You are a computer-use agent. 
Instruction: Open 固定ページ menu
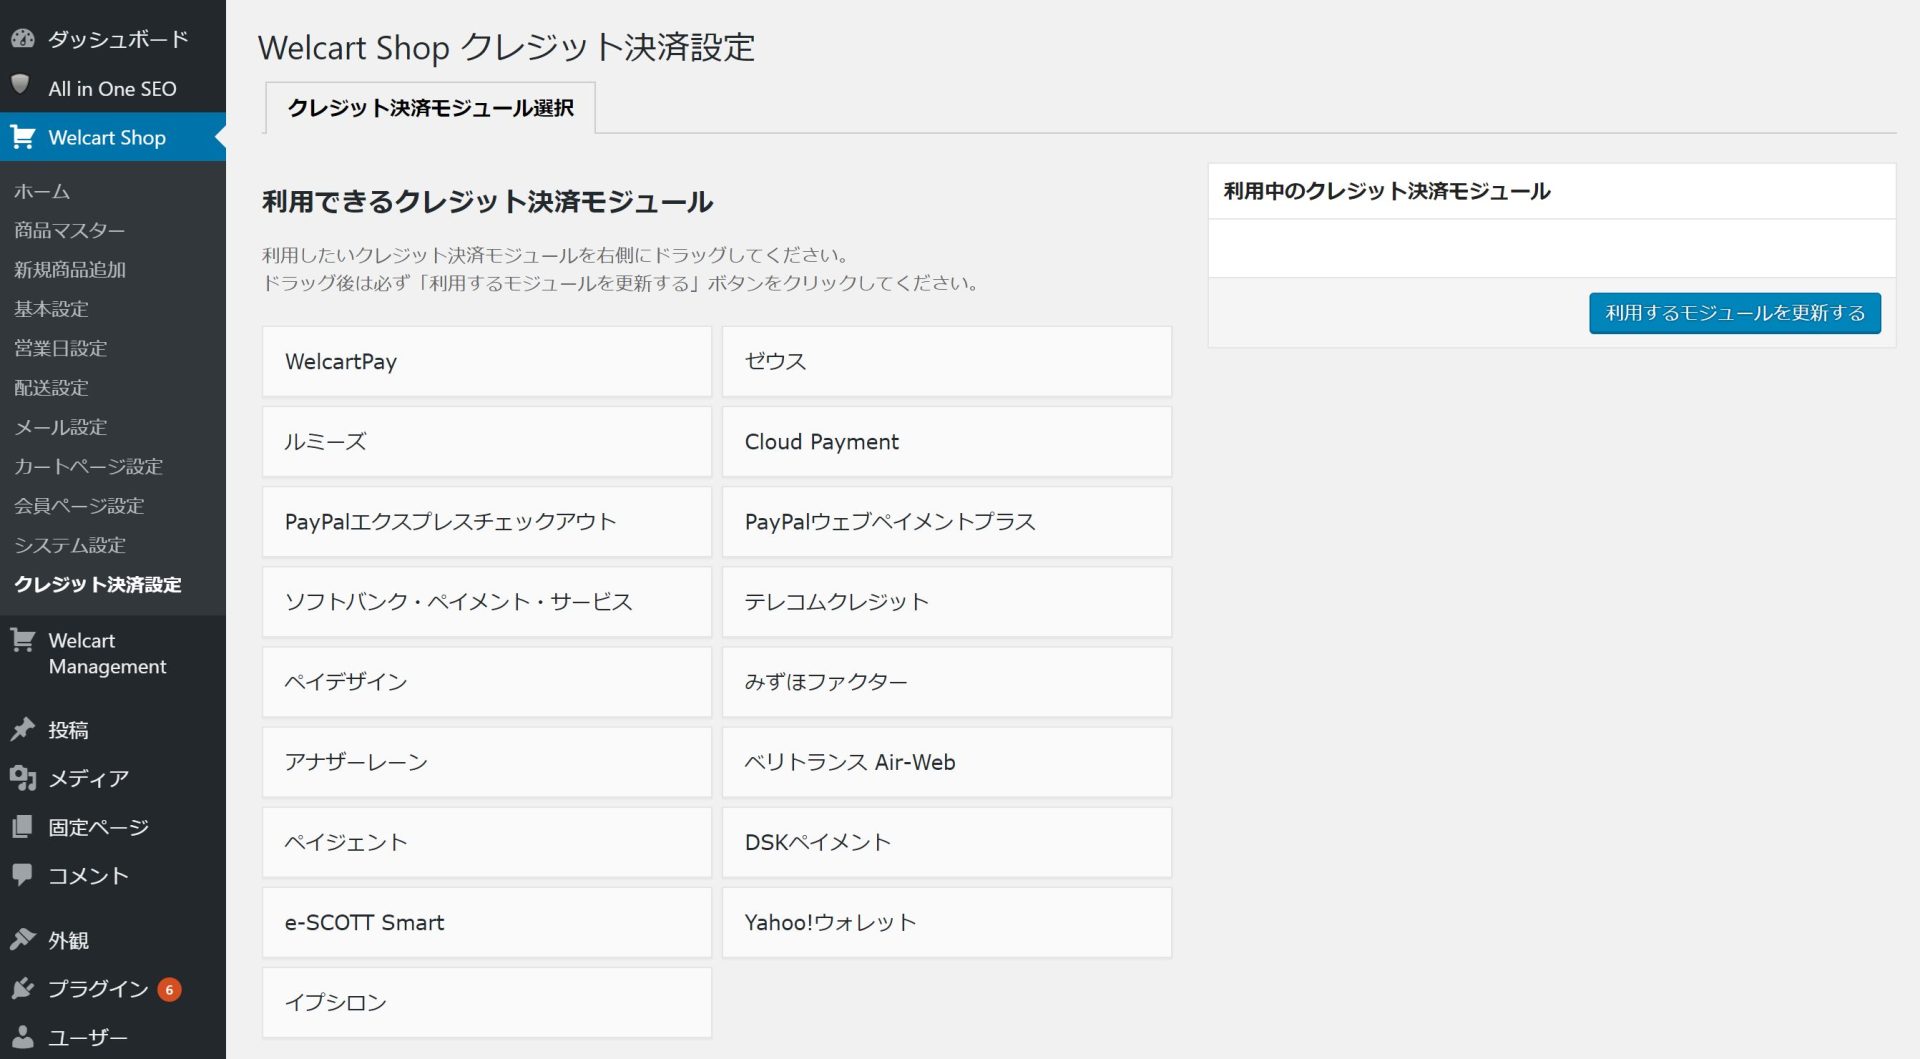click(113, 827)
